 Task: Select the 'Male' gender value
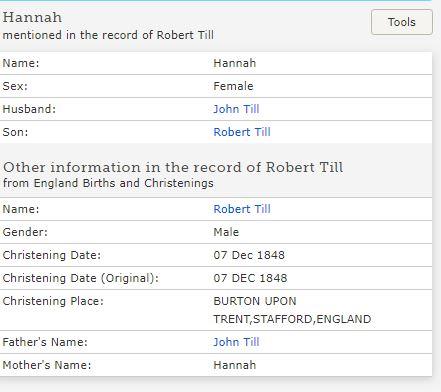pyautogui.click(x=226, y=232)
